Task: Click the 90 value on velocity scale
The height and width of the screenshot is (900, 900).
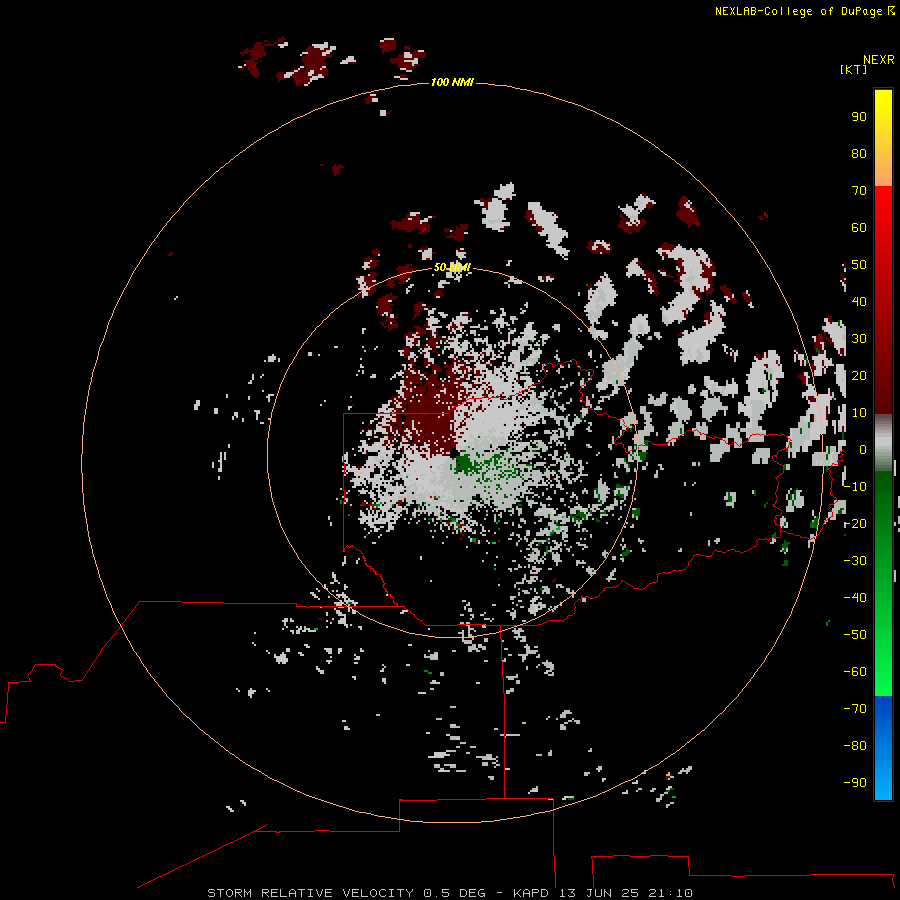Action: click(859, 117)
